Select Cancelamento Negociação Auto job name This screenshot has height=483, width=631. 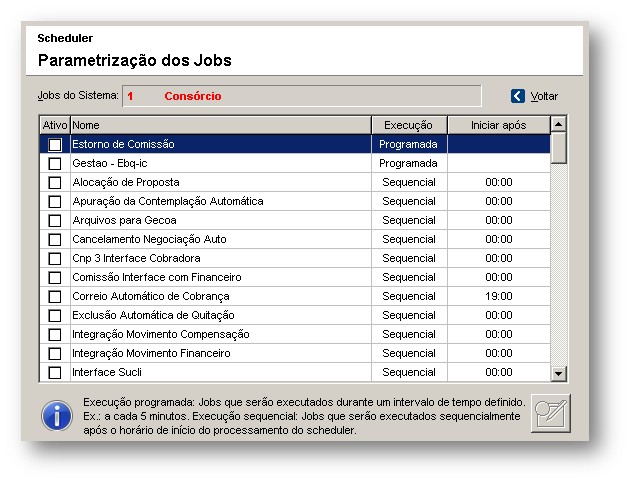tap(149, 239)
